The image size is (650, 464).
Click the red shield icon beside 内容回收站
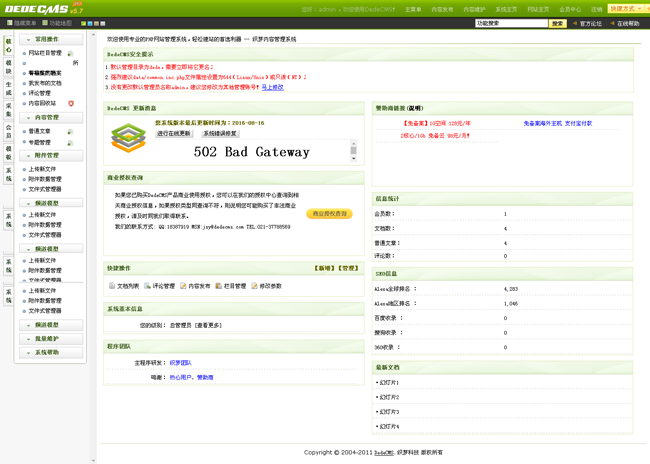tap(71, 103)
